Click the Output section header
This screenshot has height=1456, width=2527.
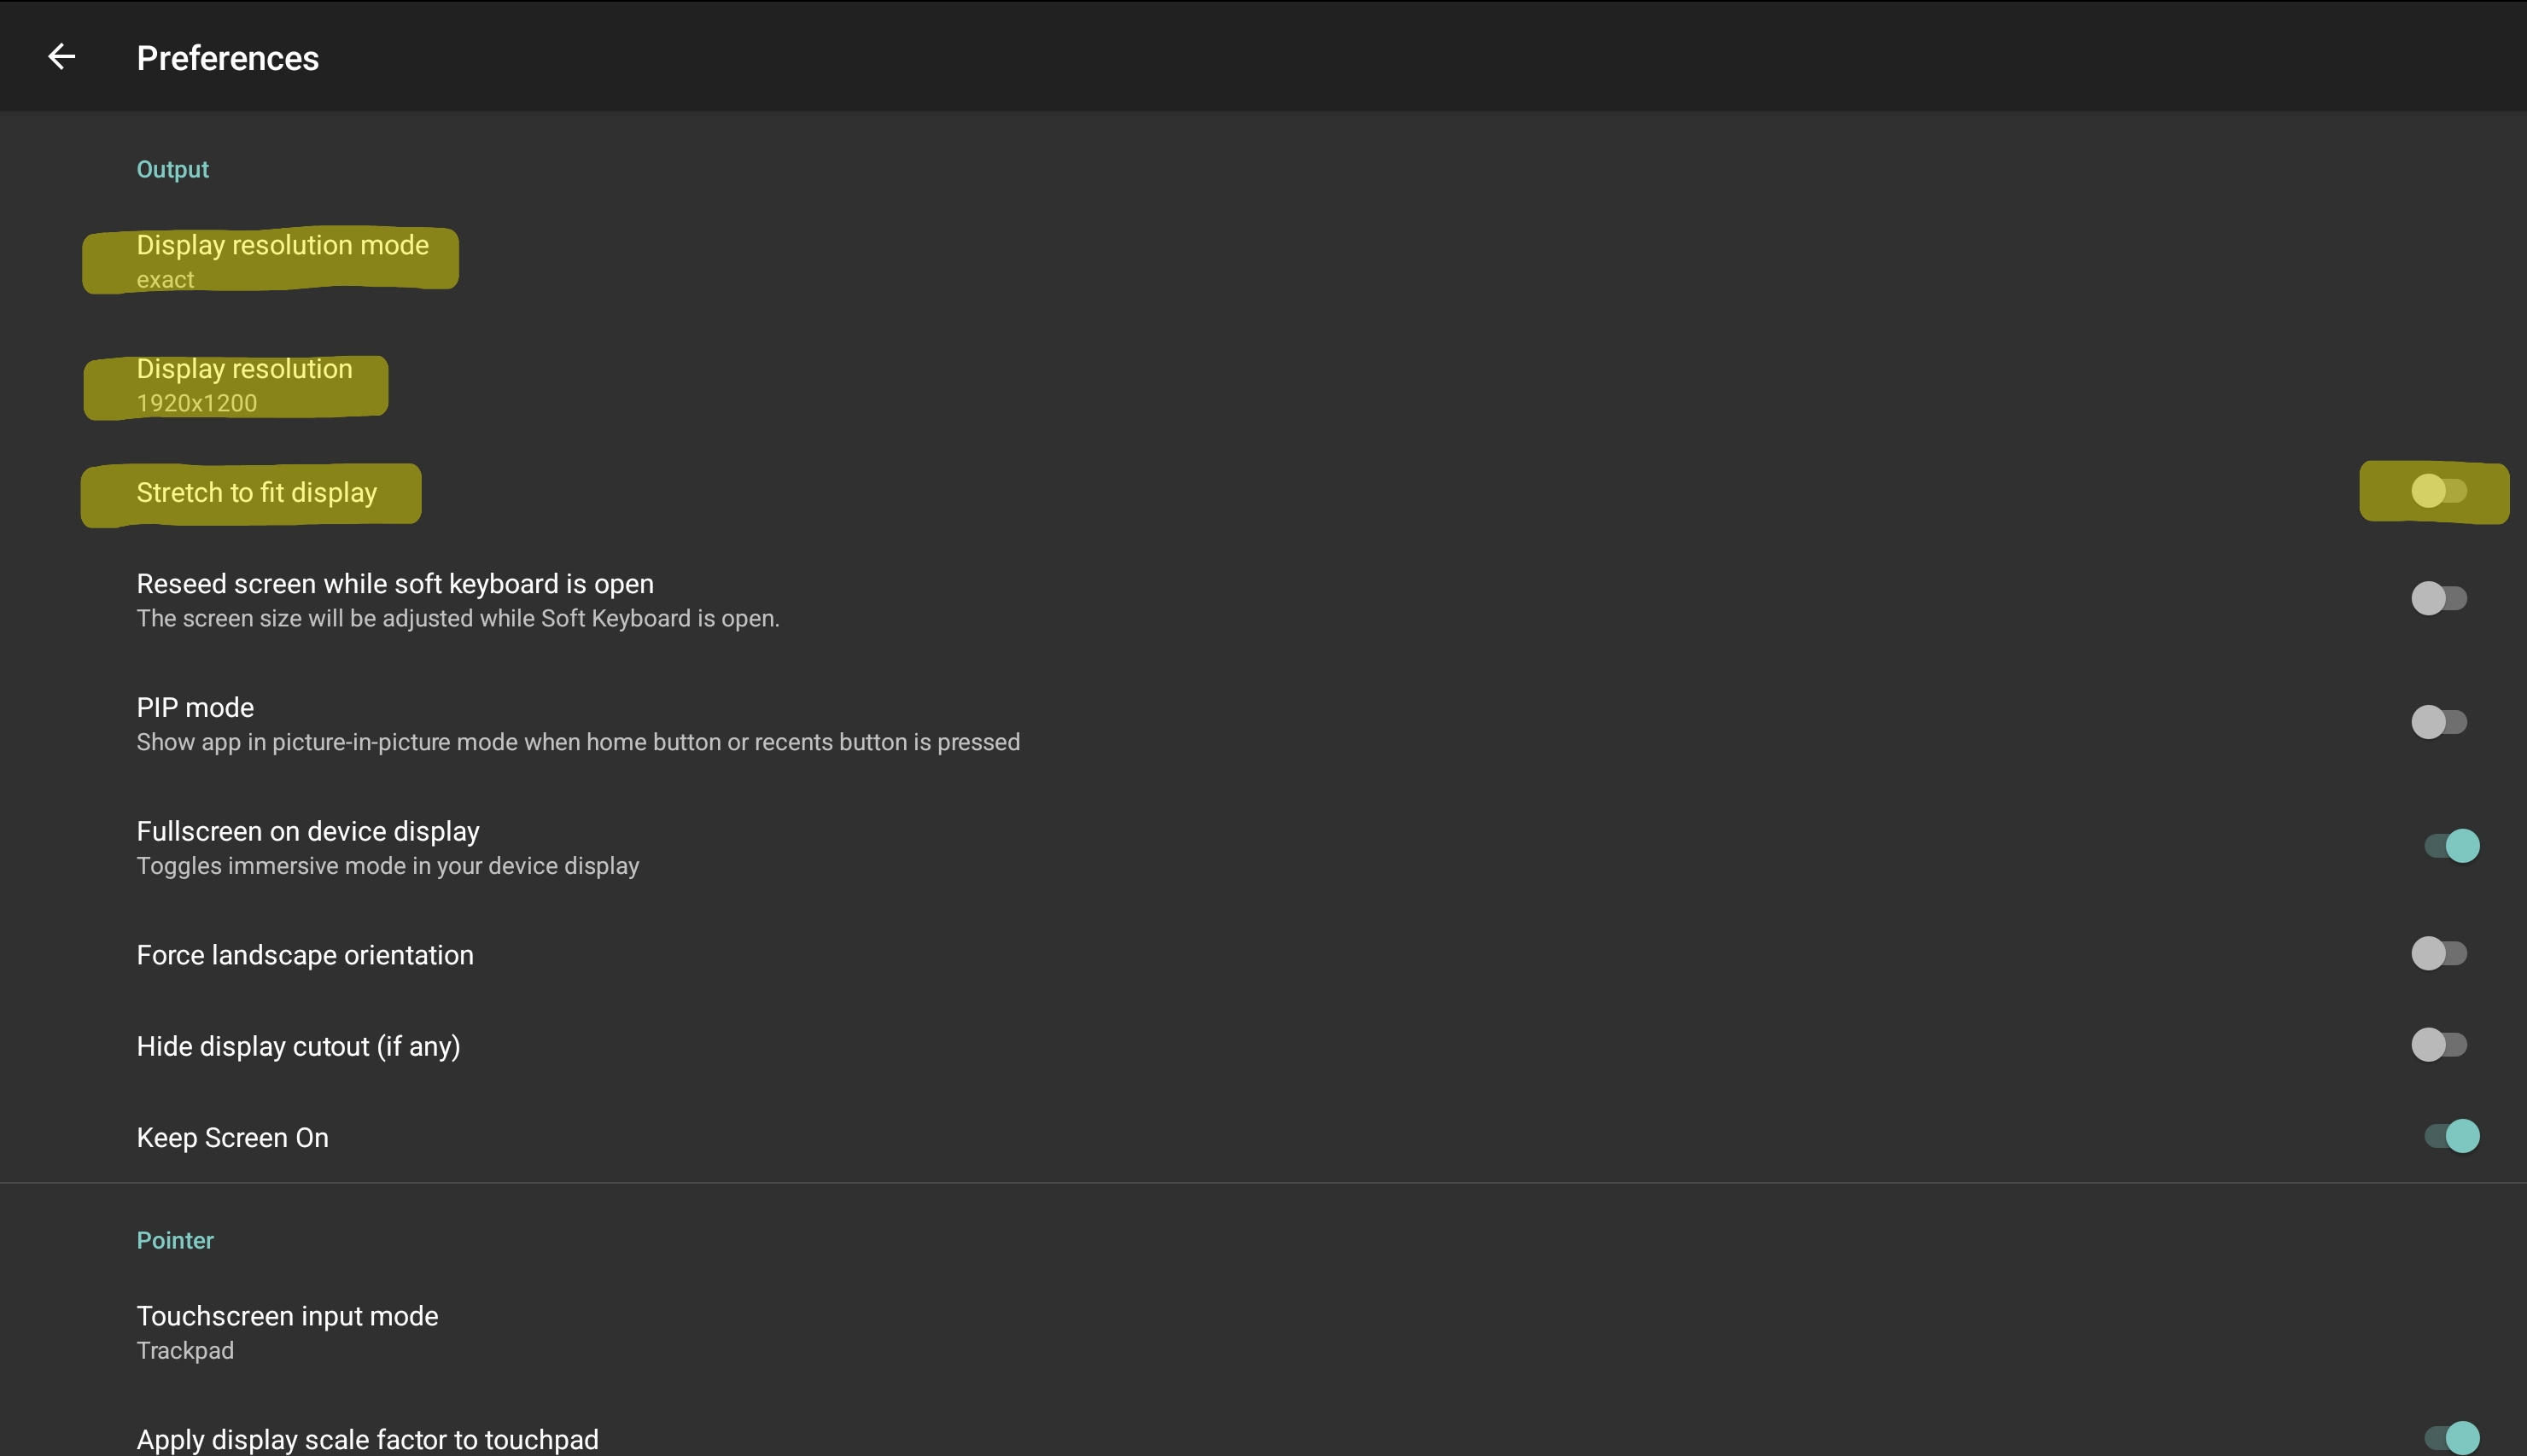coord(173,169)
